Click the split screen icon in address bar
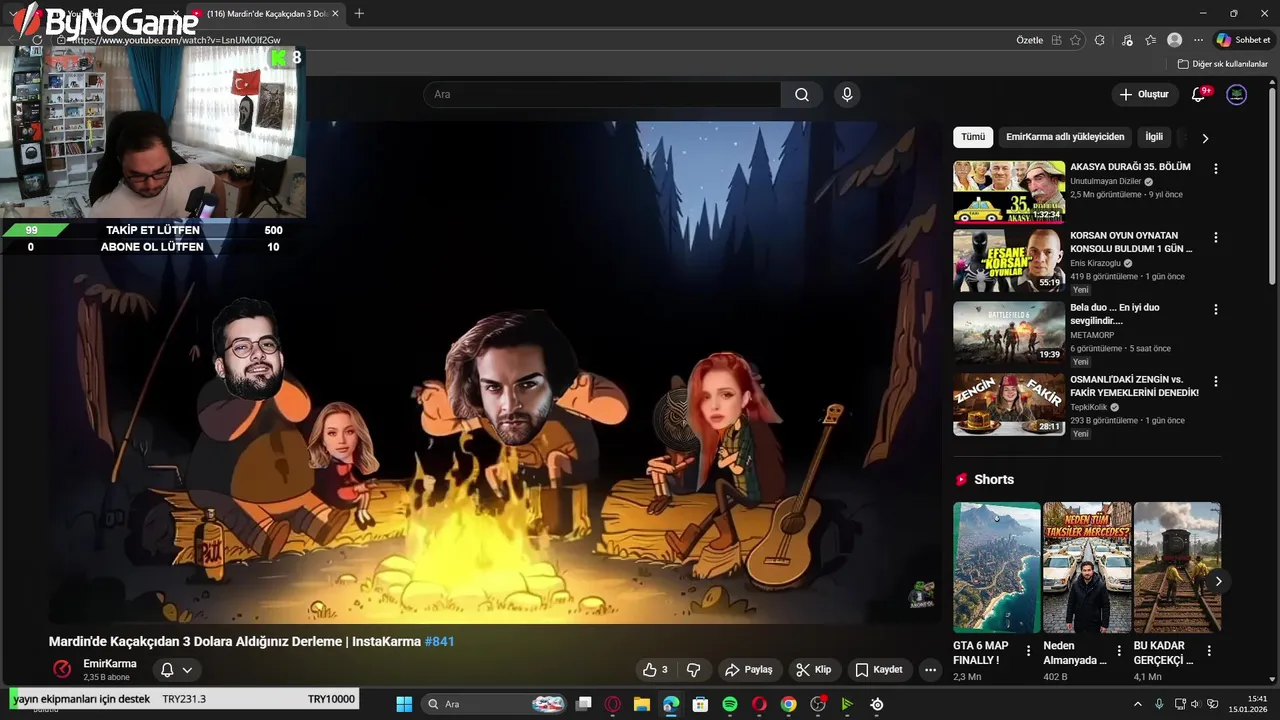Screen dimensions: 1280x720 click(x=1056, y=40)
